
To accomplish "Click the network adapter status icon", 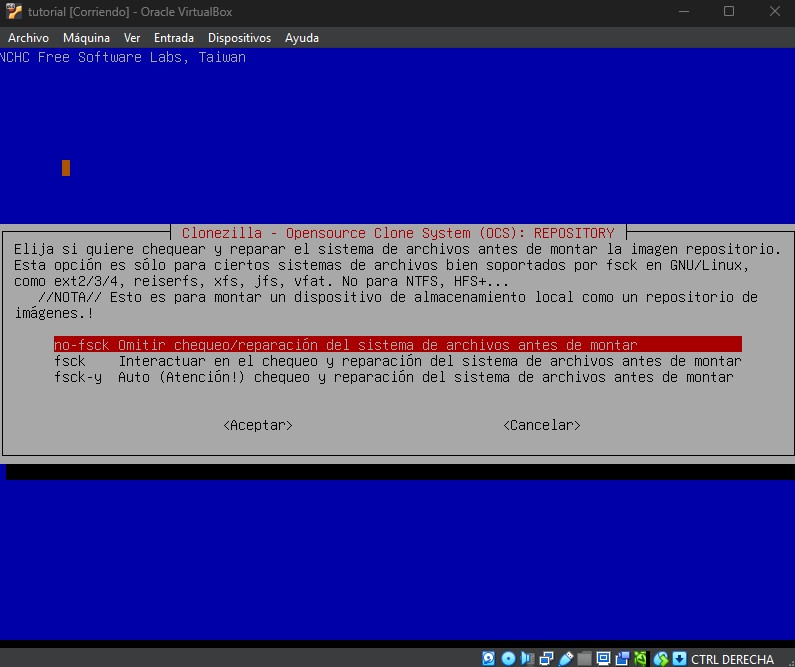I will click(x=546, y=658).
